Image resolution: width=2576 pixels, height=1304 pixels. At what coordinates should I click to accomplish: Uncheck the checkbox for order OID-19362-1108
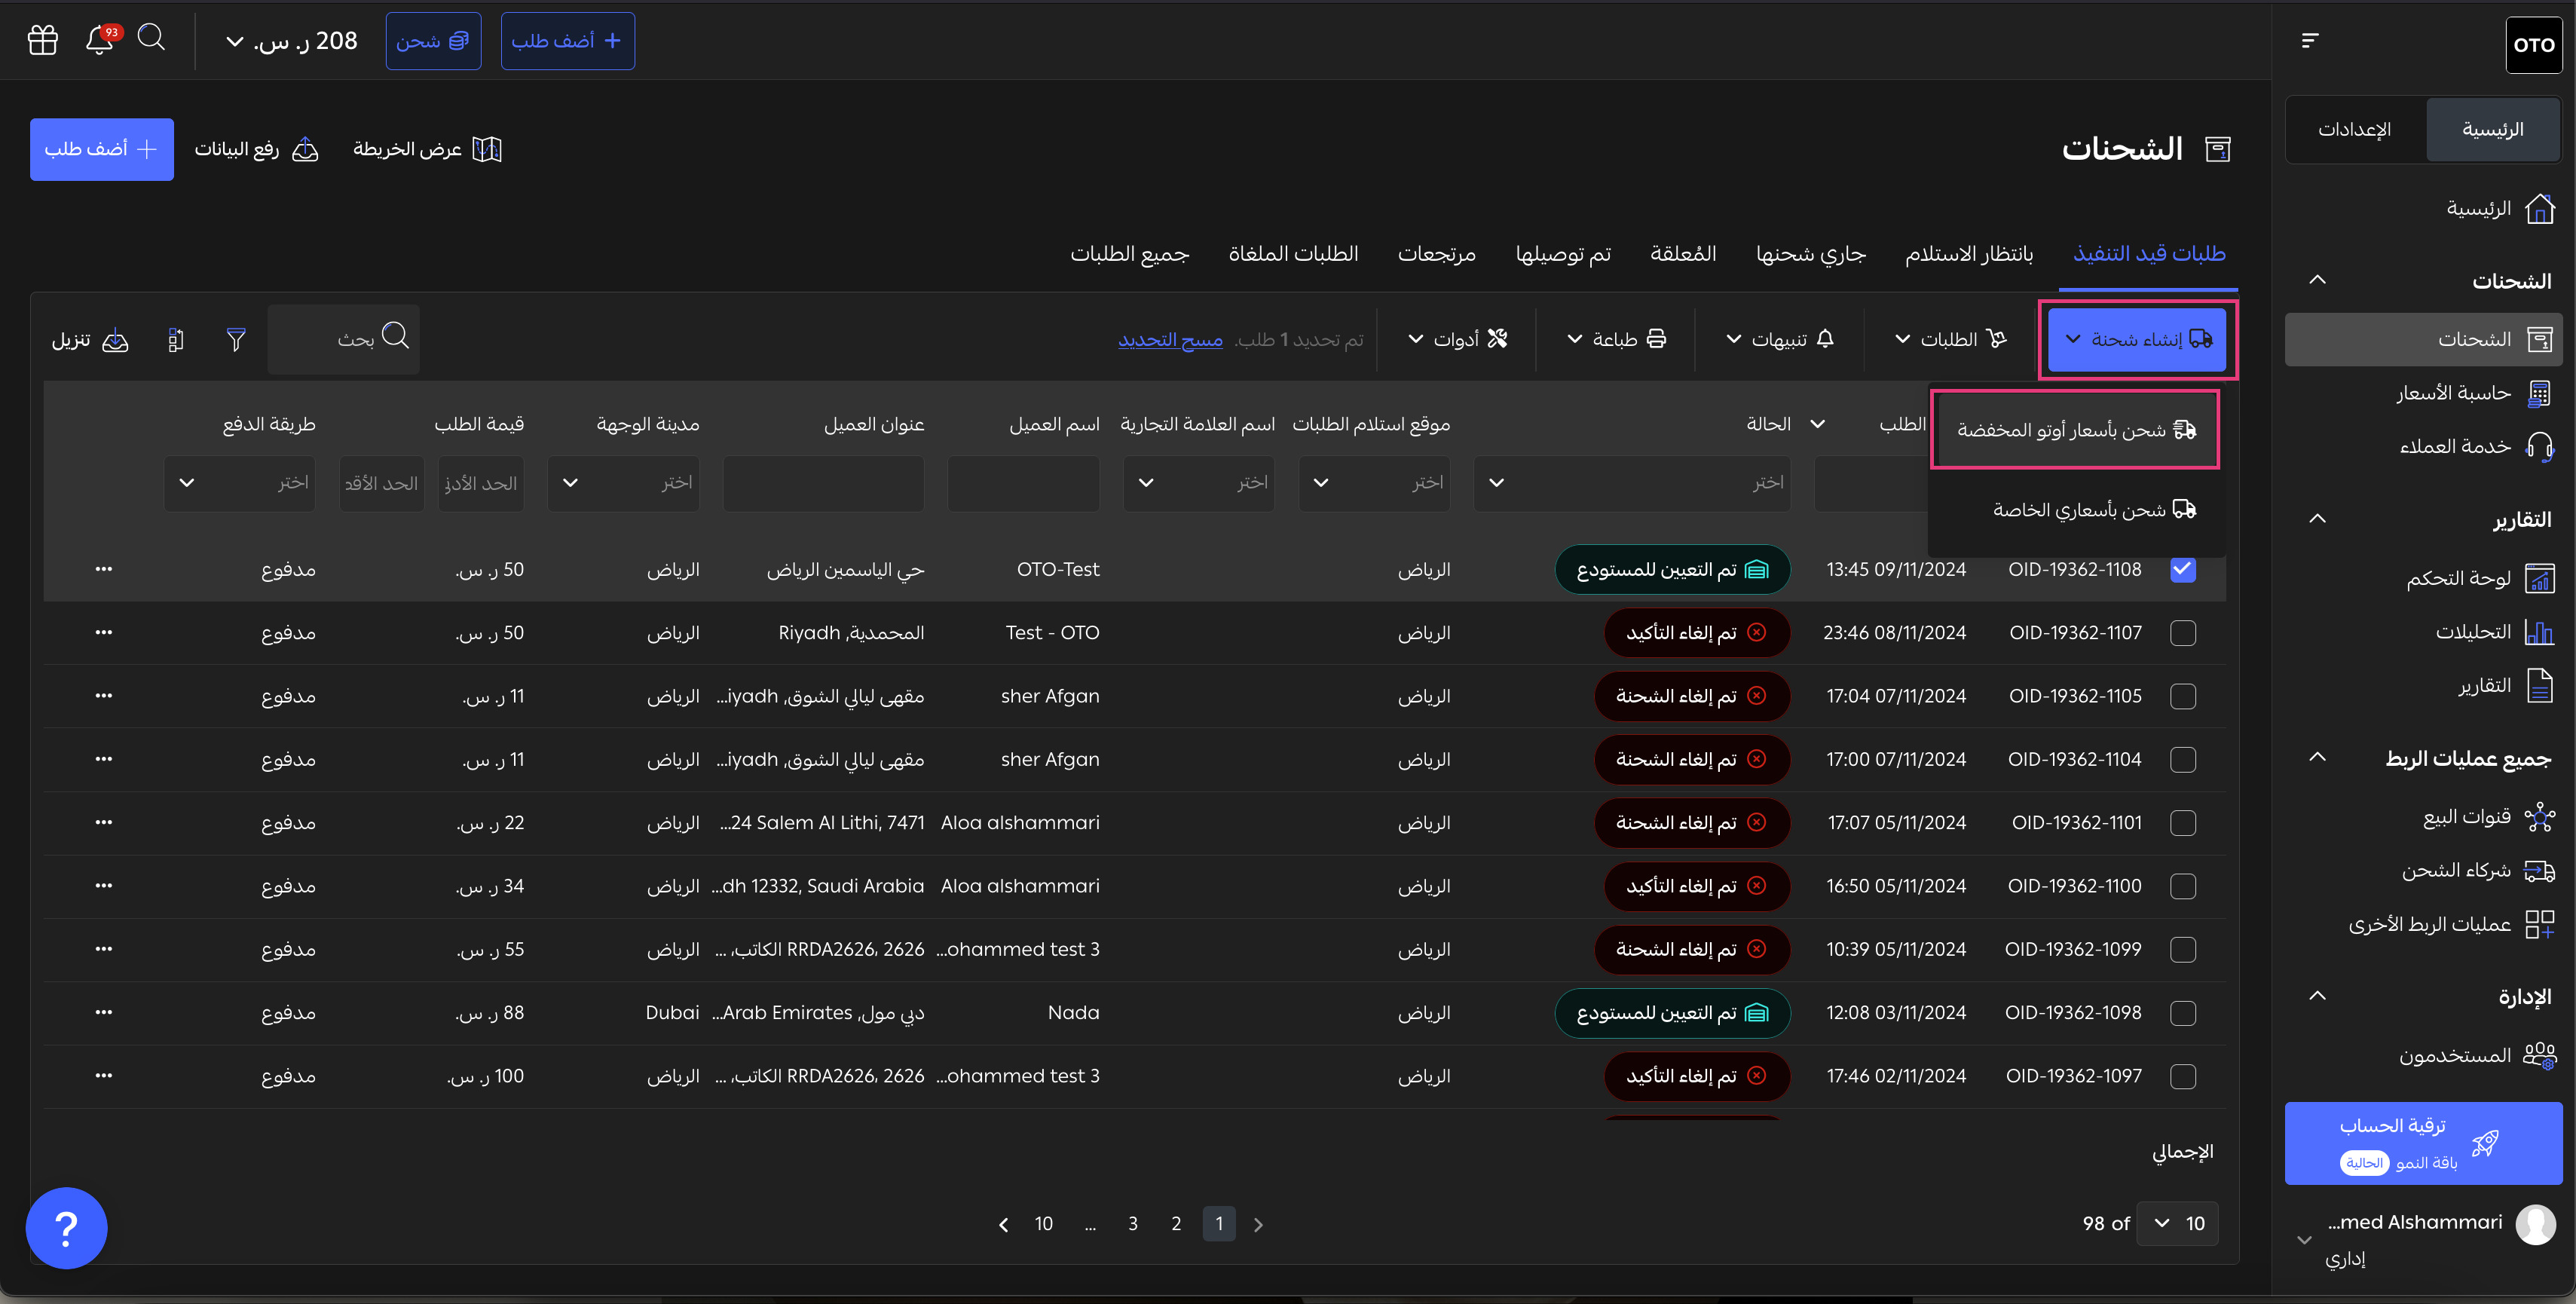[x=2182, y=570]
